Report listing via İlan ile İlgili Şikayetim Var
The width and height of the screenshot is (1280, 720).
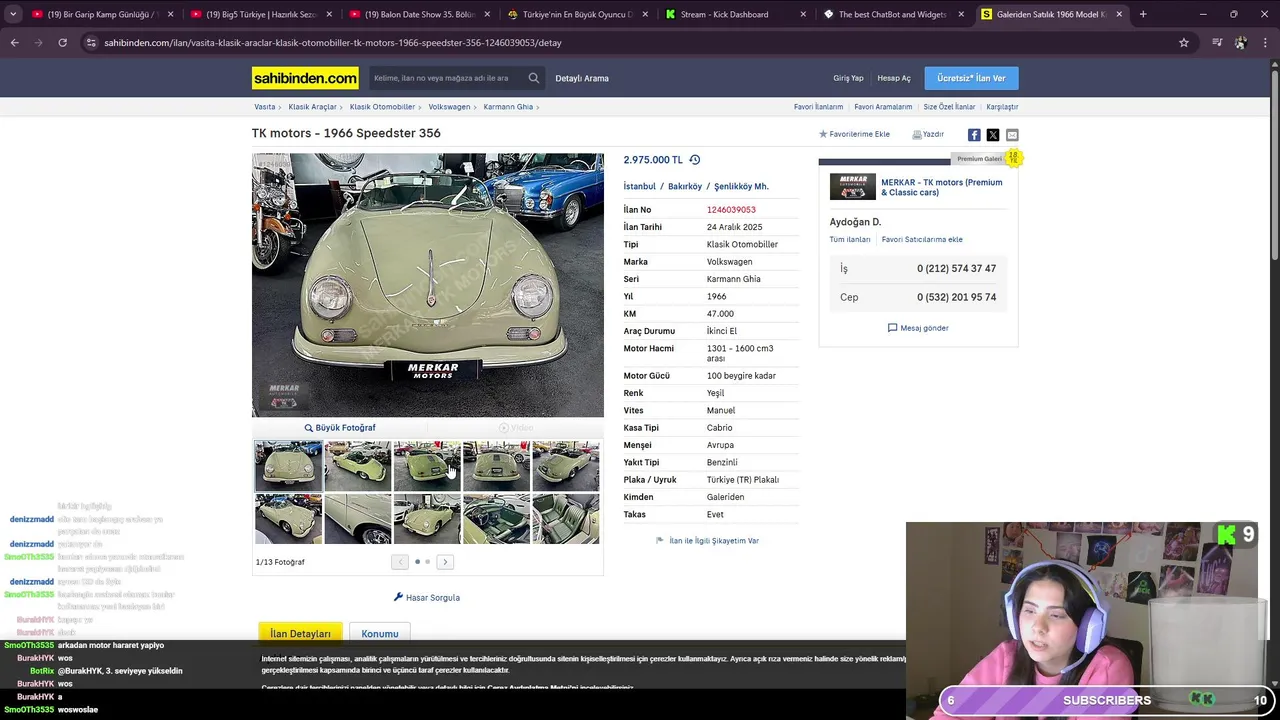pyautogui.click(x=707, y=541)
